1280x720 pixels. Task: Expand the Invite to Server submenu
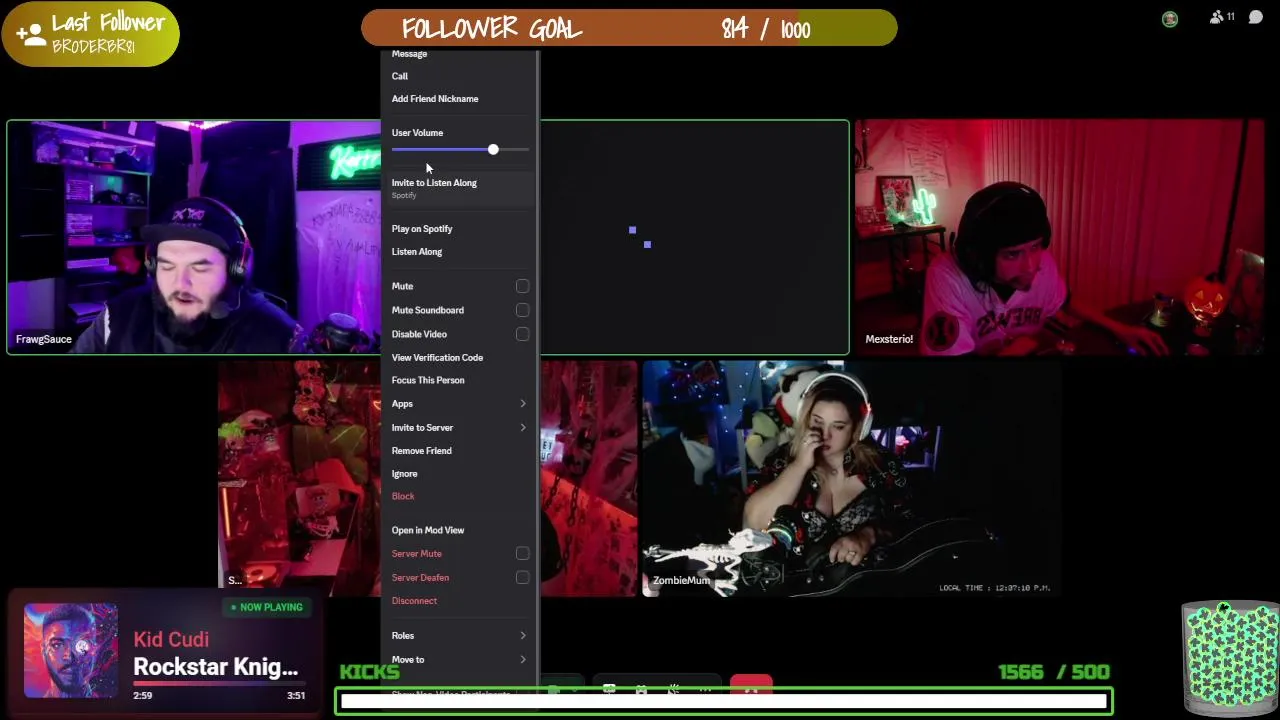pos(459,428)
